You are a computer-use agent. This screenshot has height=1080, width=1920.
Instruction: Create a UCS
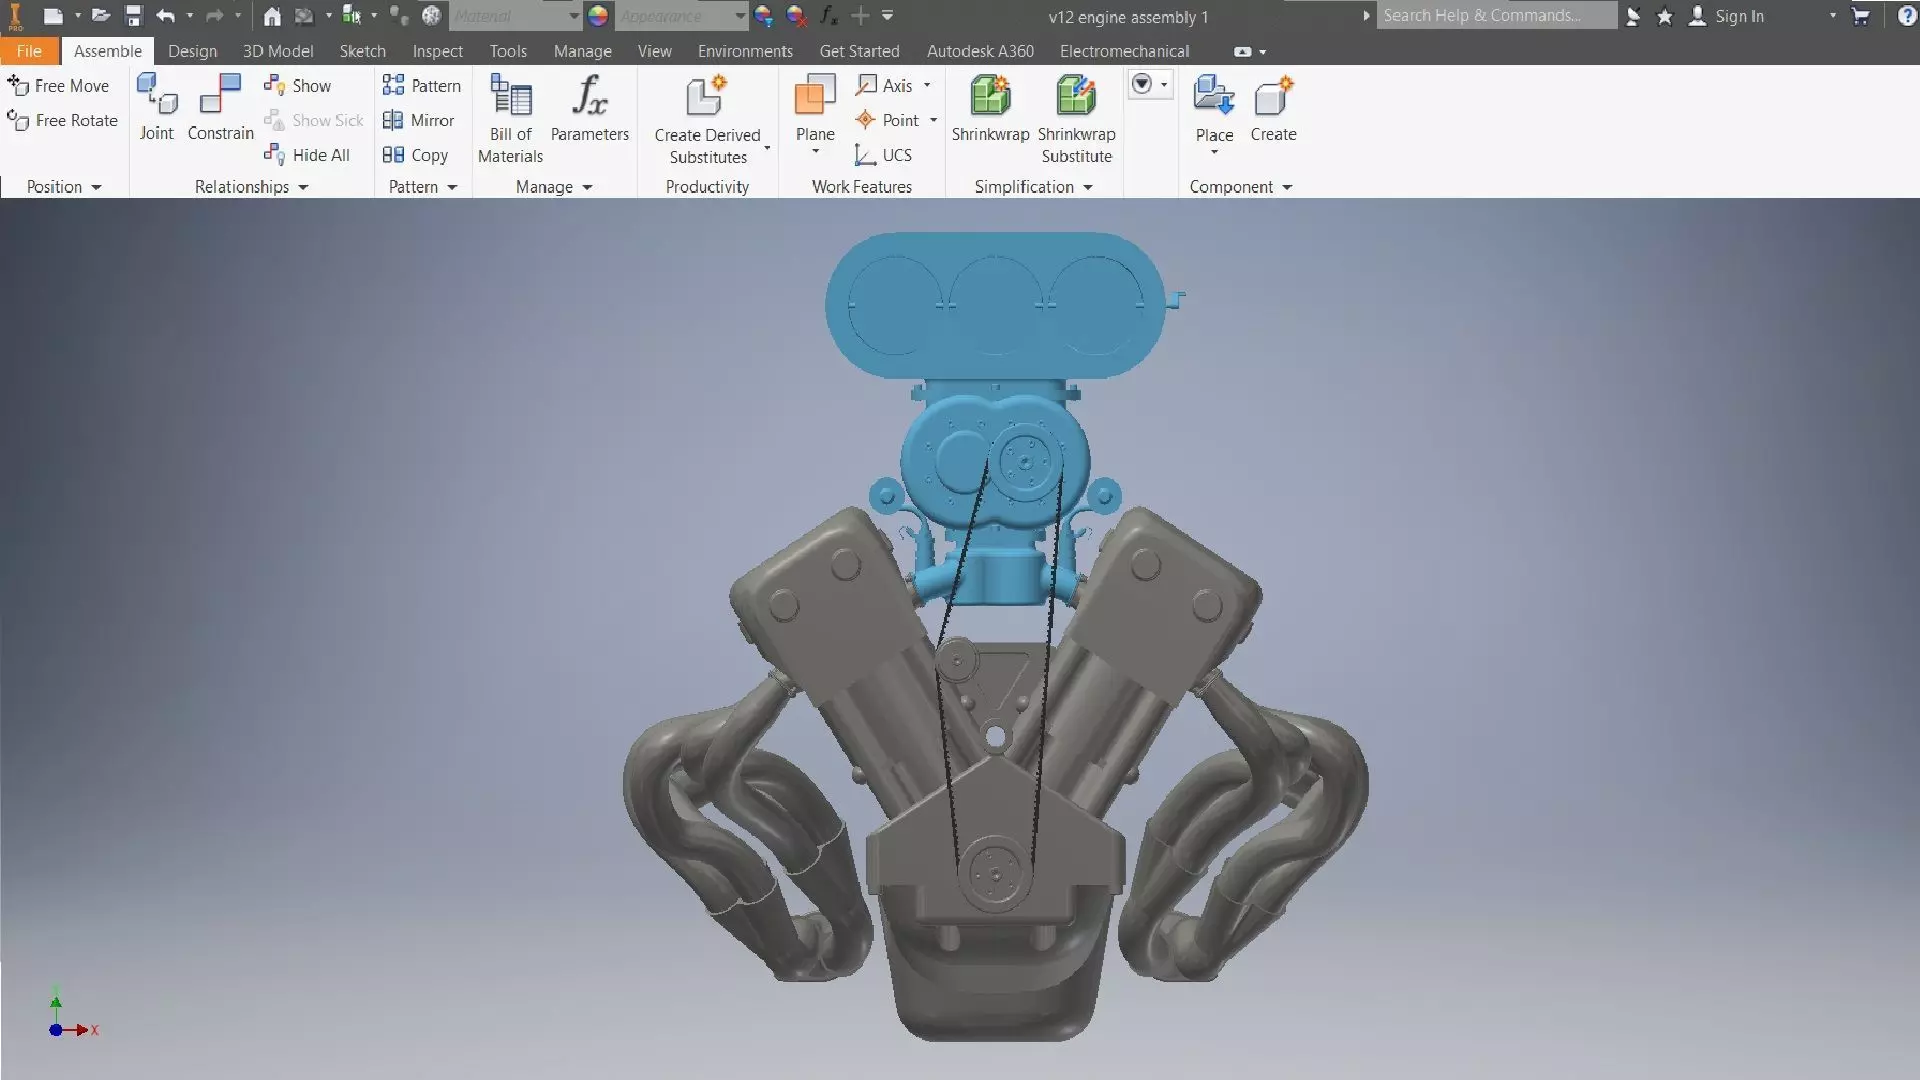[883, 155]
